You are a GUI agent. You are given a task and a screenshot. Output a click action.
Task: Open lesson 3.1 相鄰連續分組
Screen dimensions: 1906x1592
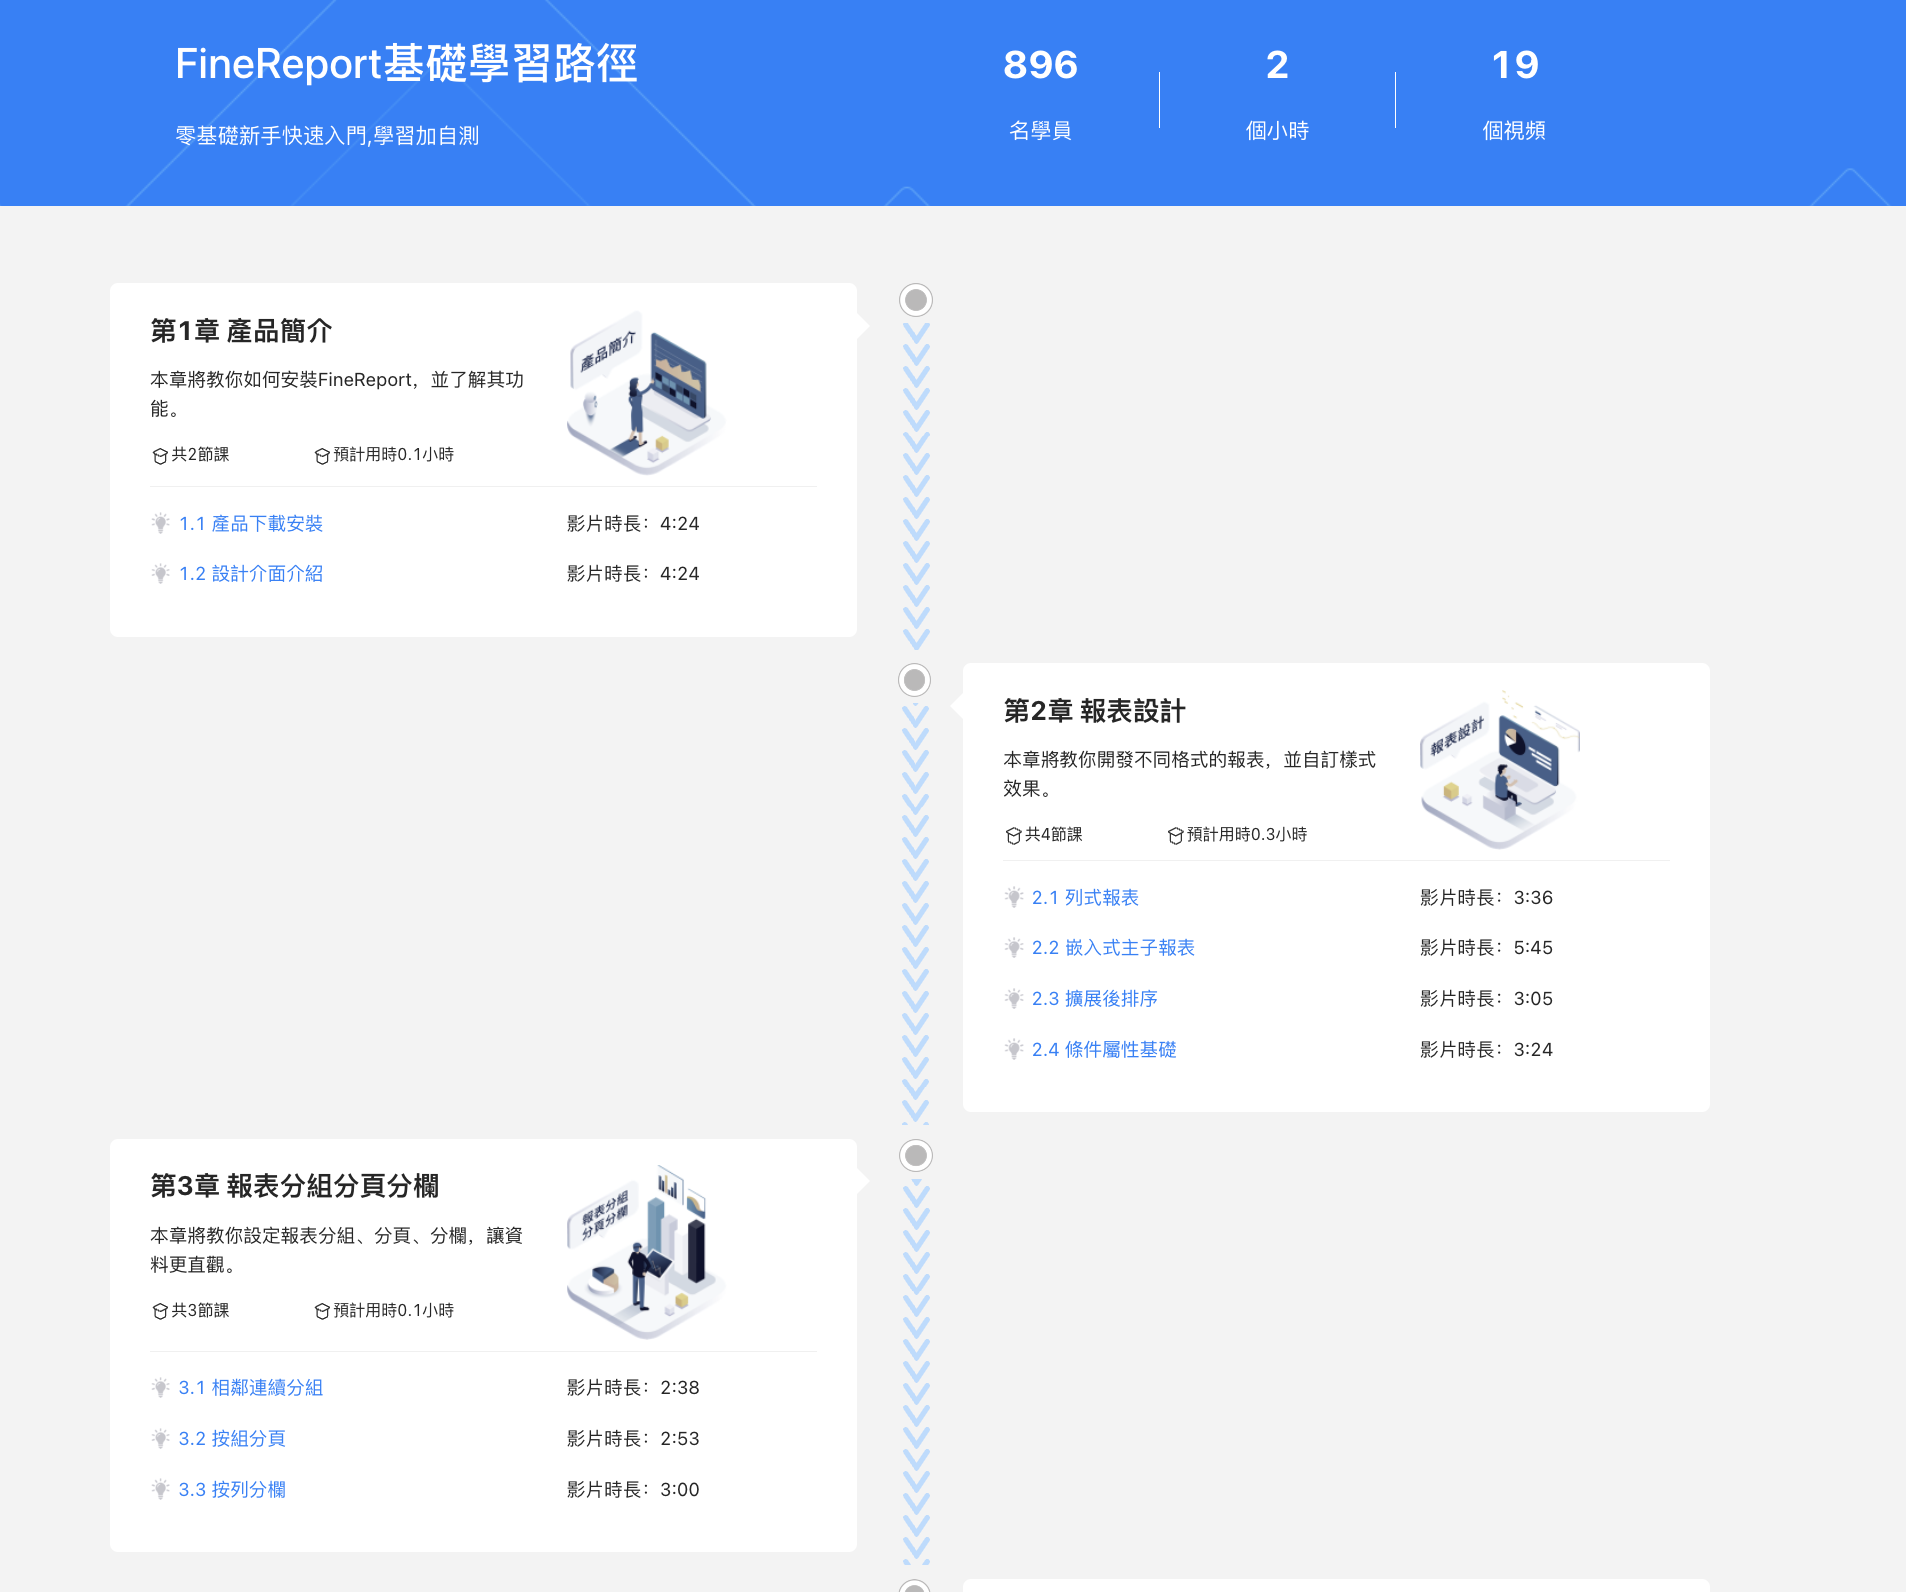[x=251, y=1387]
